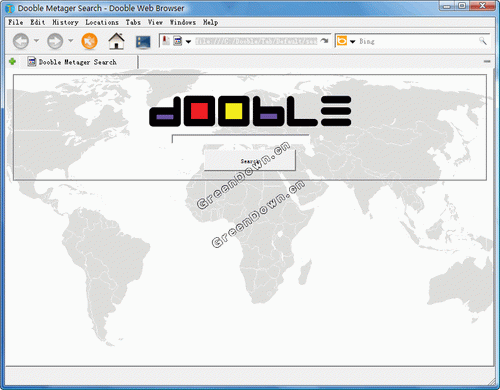Open the History menu
Screen dimensions: 500x390
point(65,22)
